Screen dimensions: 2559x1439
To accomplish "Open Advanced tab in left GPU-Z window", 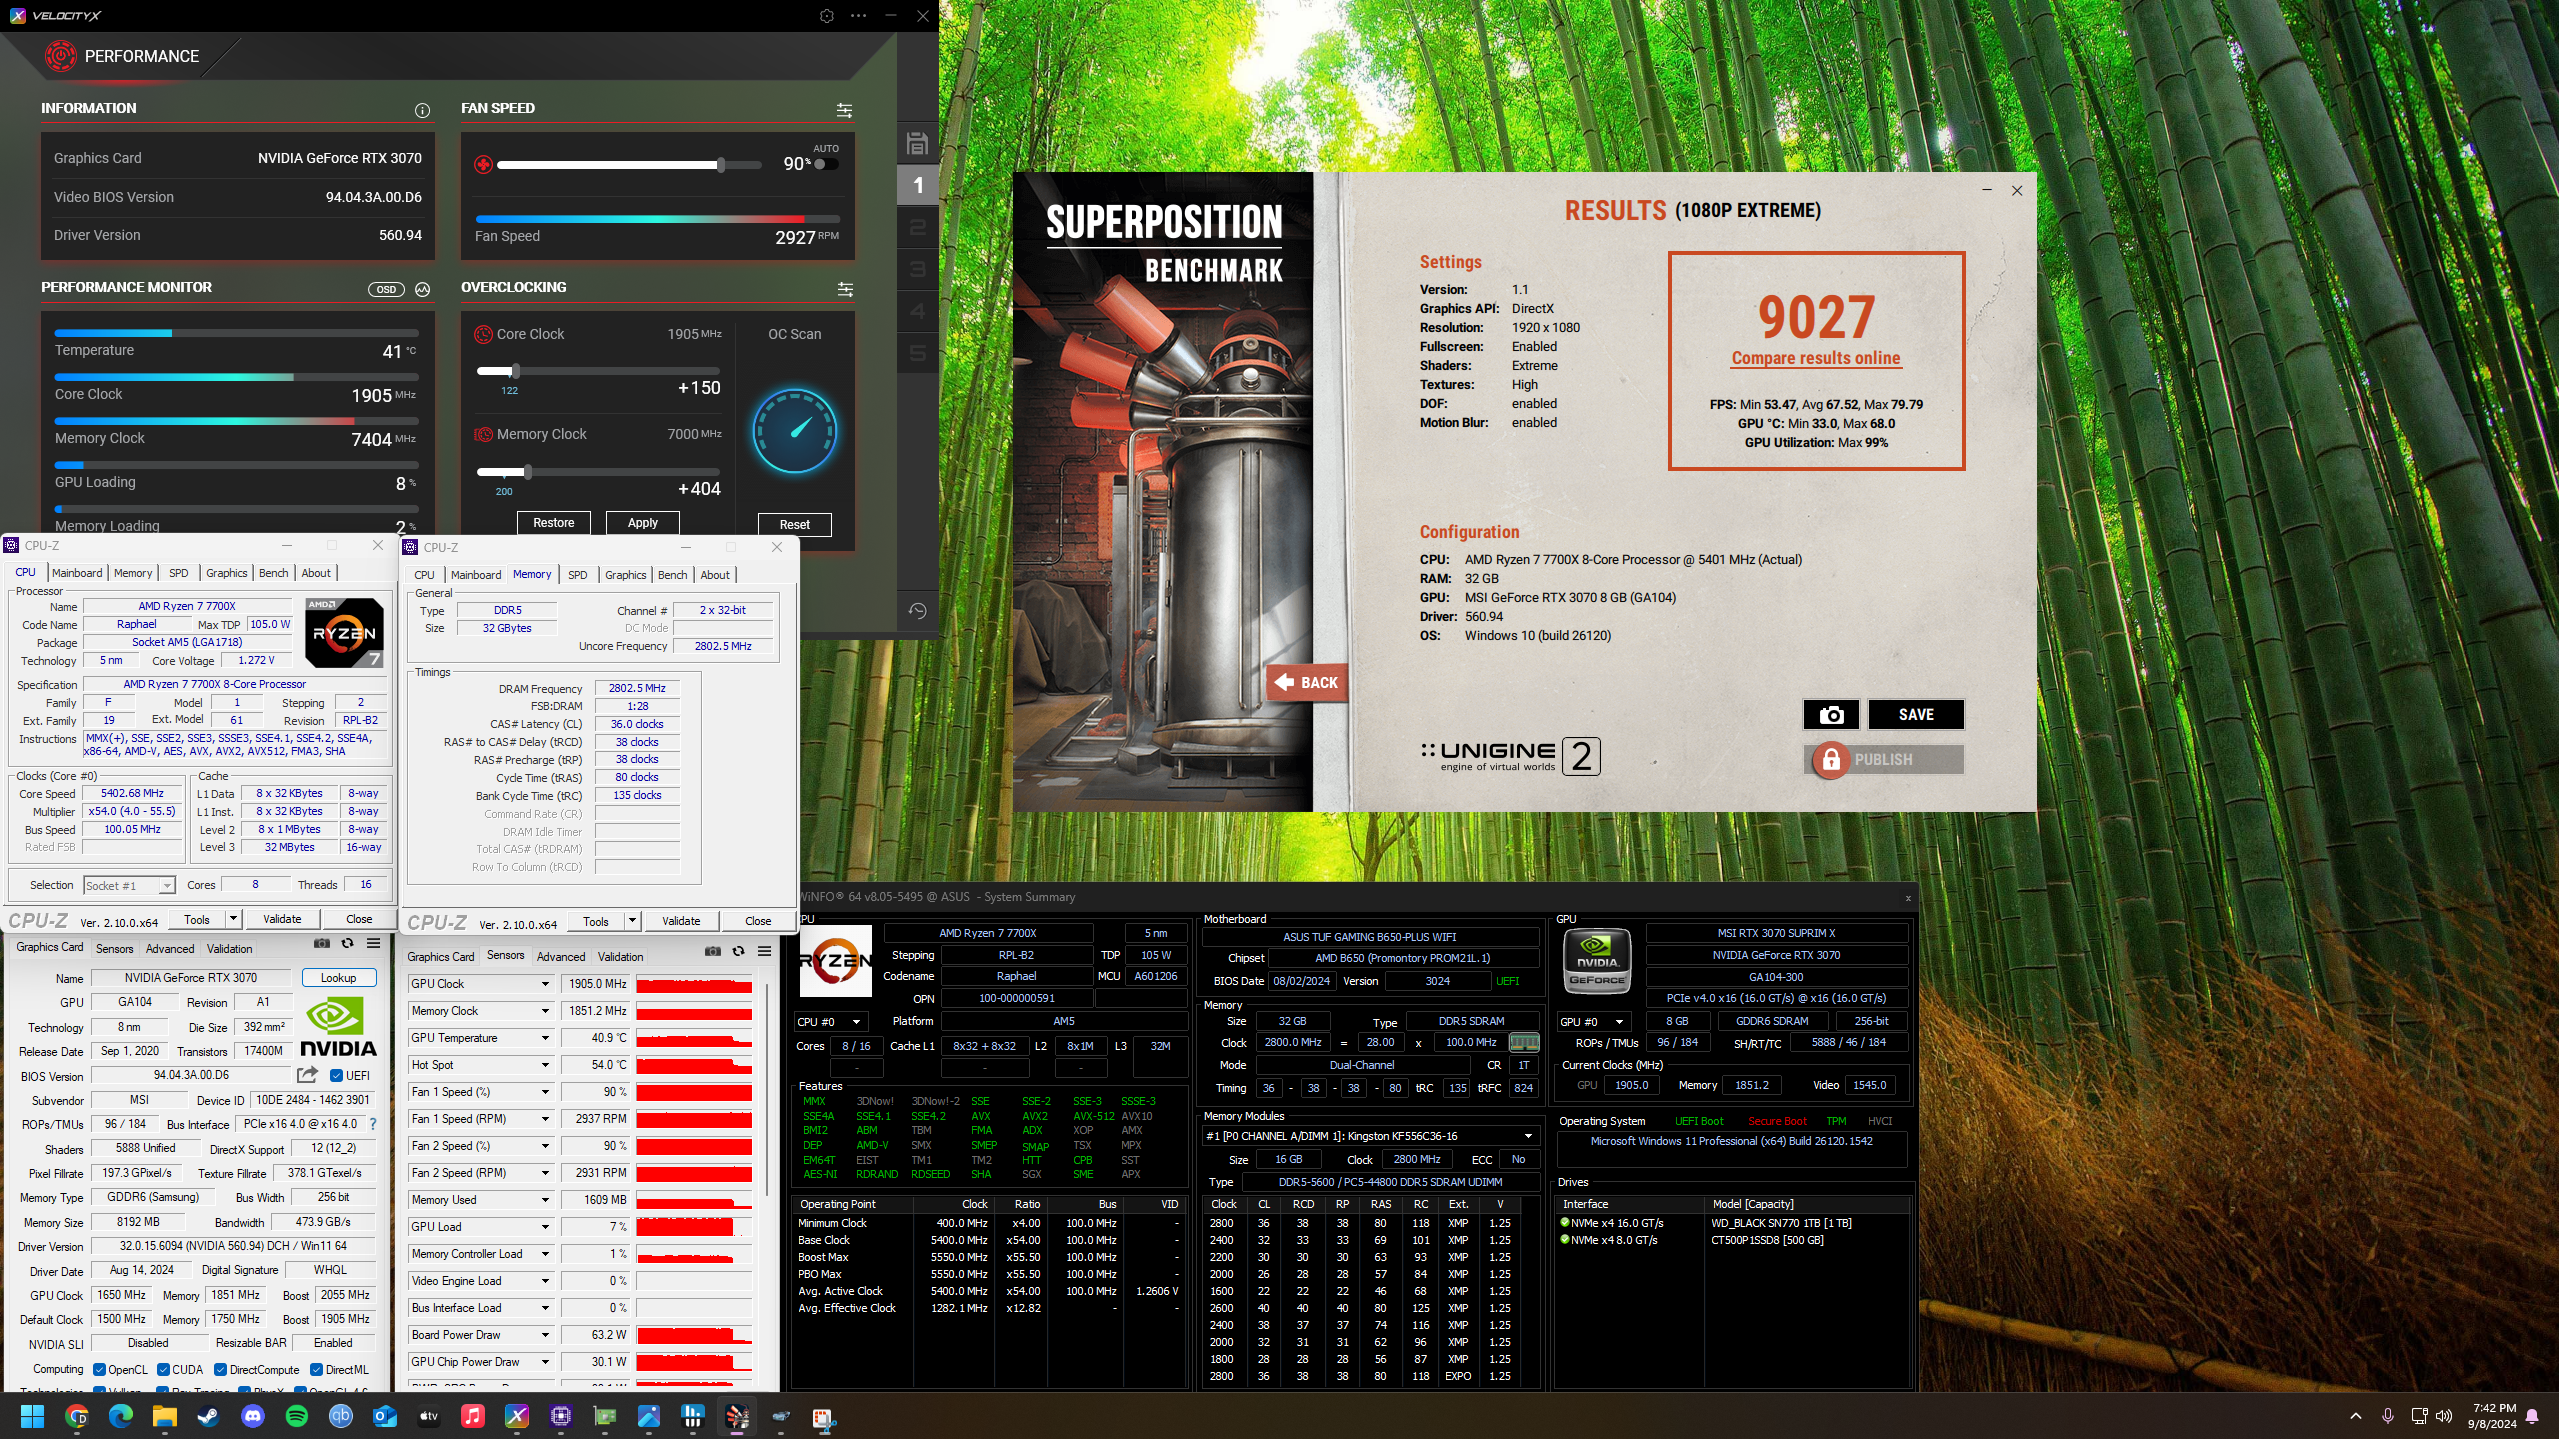I will click(170, 949).
